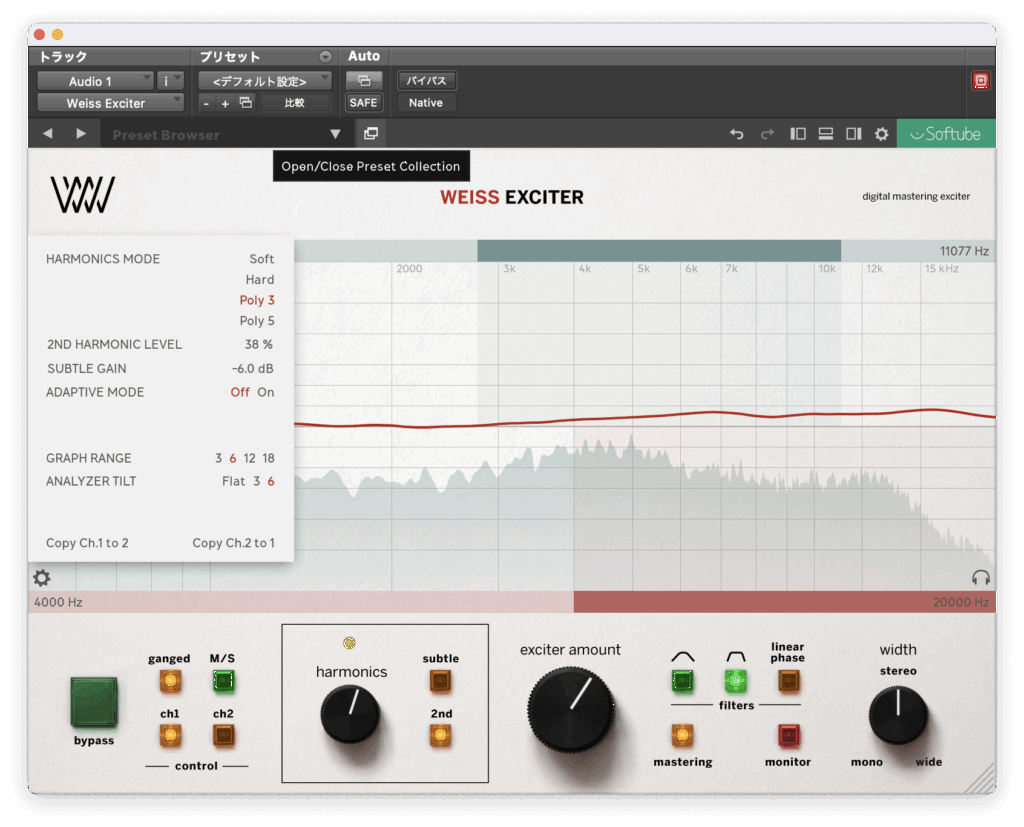This screenshot has width=1024, height=827.
Task: Toggle graph settings gear icon
Action: pyautogui.click(x=42, y=577)
